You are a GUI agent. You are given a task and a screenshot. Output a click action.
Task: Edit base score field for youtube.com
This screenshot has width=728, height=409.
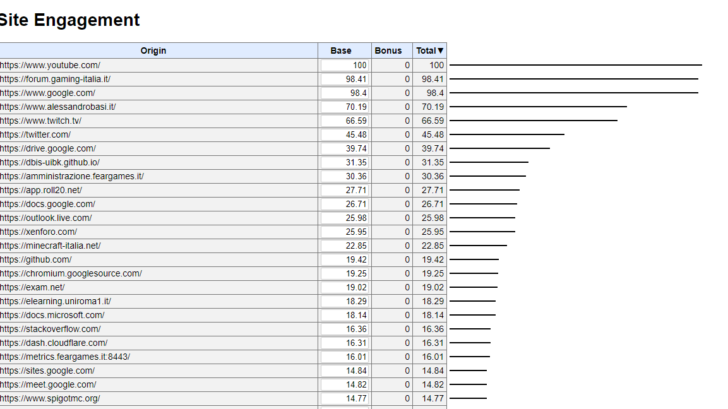tap(344, 65)
